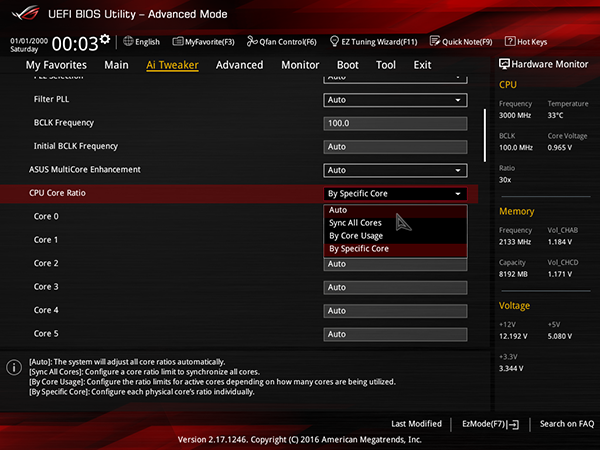Click the 01/01/2000 date
Screen dimensions: 600x450
29,41
